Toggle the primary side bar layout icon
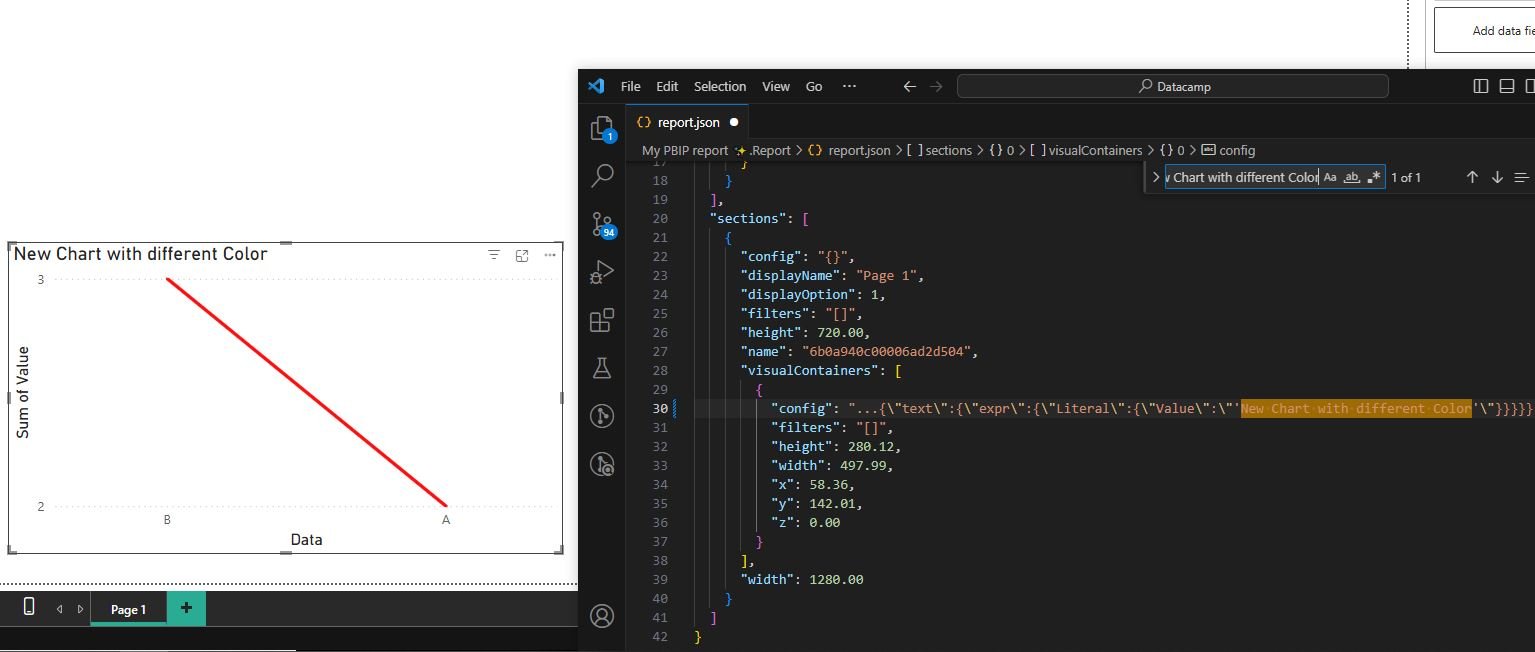Image resolution: width=1535 pixels, height=652 pixels. 1481,86
